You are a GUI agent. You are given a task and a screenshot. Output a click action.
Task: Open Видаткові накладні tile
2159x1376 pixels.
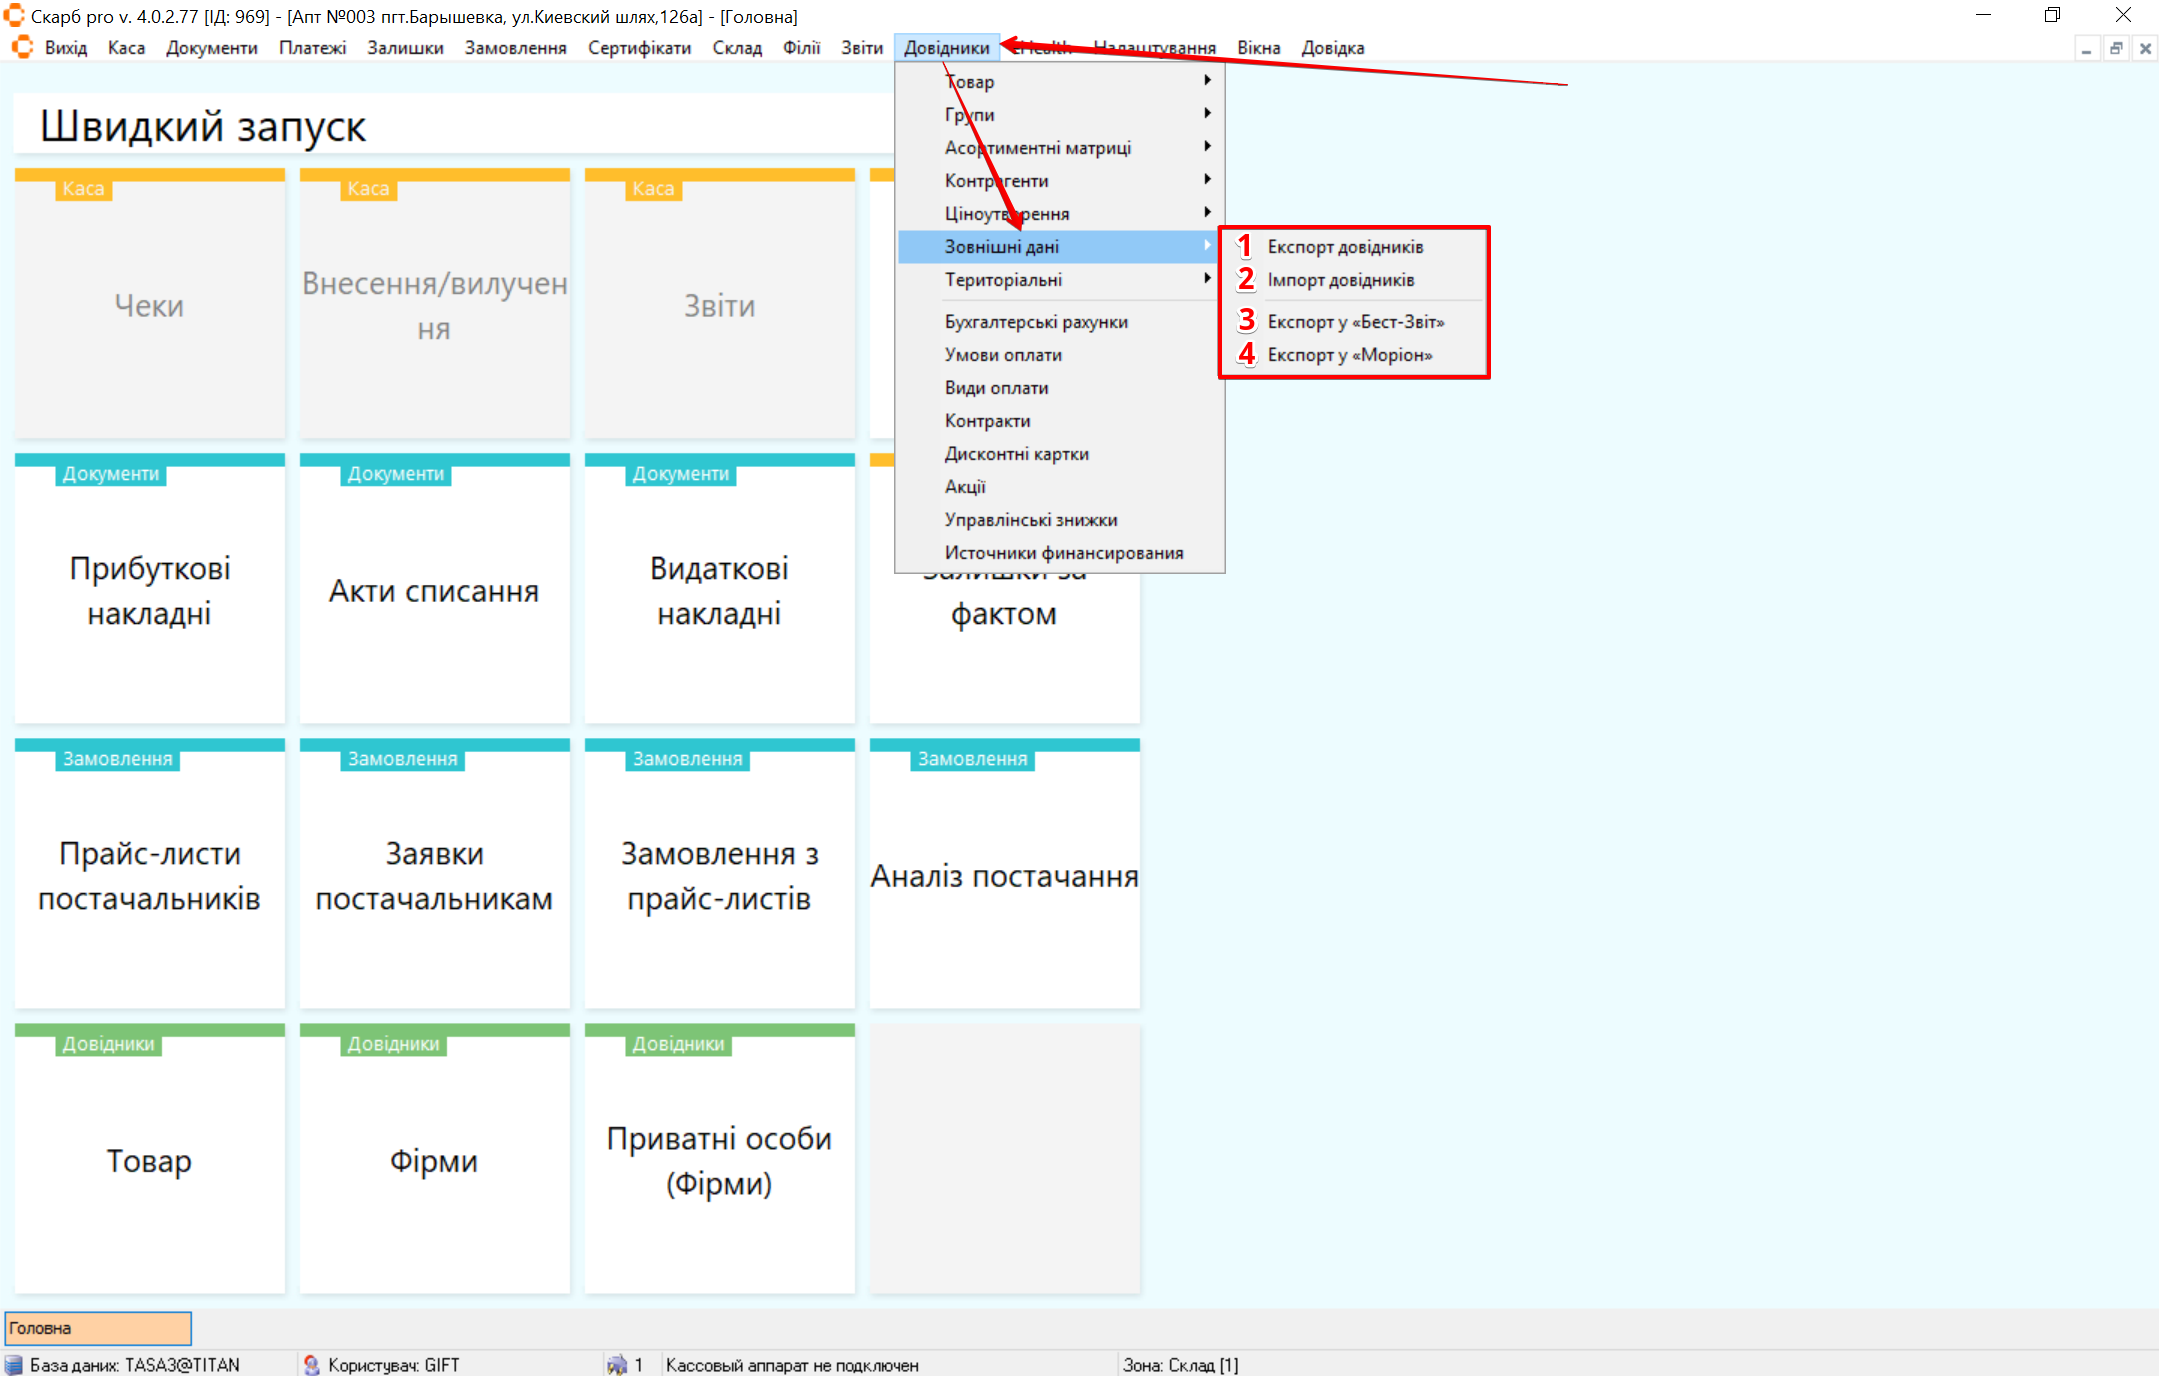pyautogui.click(x=720, y=589)
